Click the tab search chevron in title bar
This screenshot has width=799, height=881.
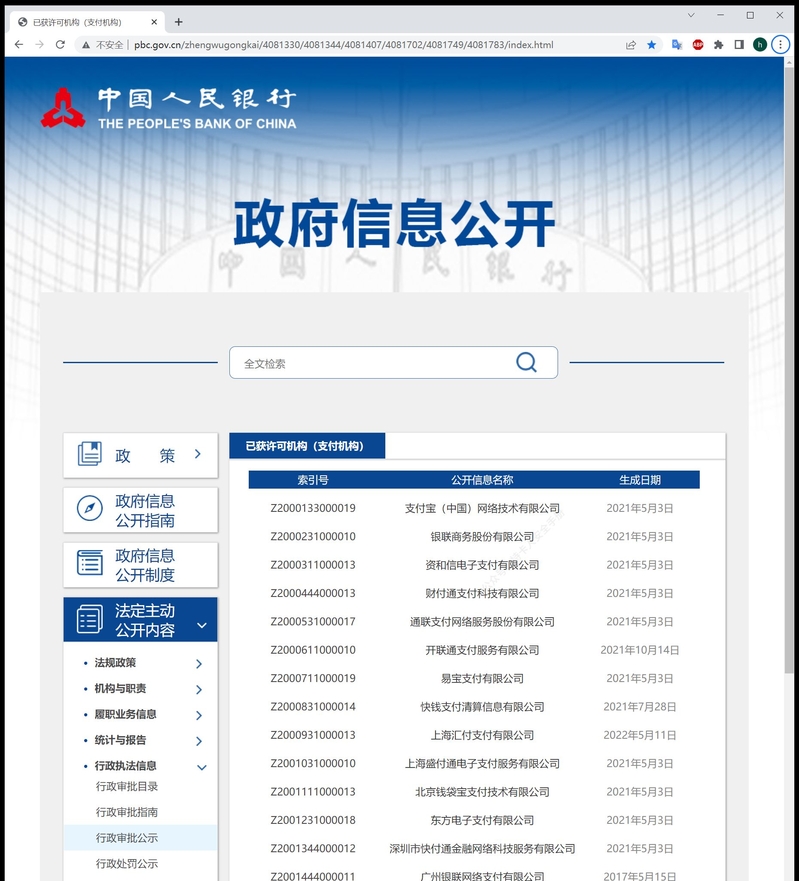(x=691, y=15)
